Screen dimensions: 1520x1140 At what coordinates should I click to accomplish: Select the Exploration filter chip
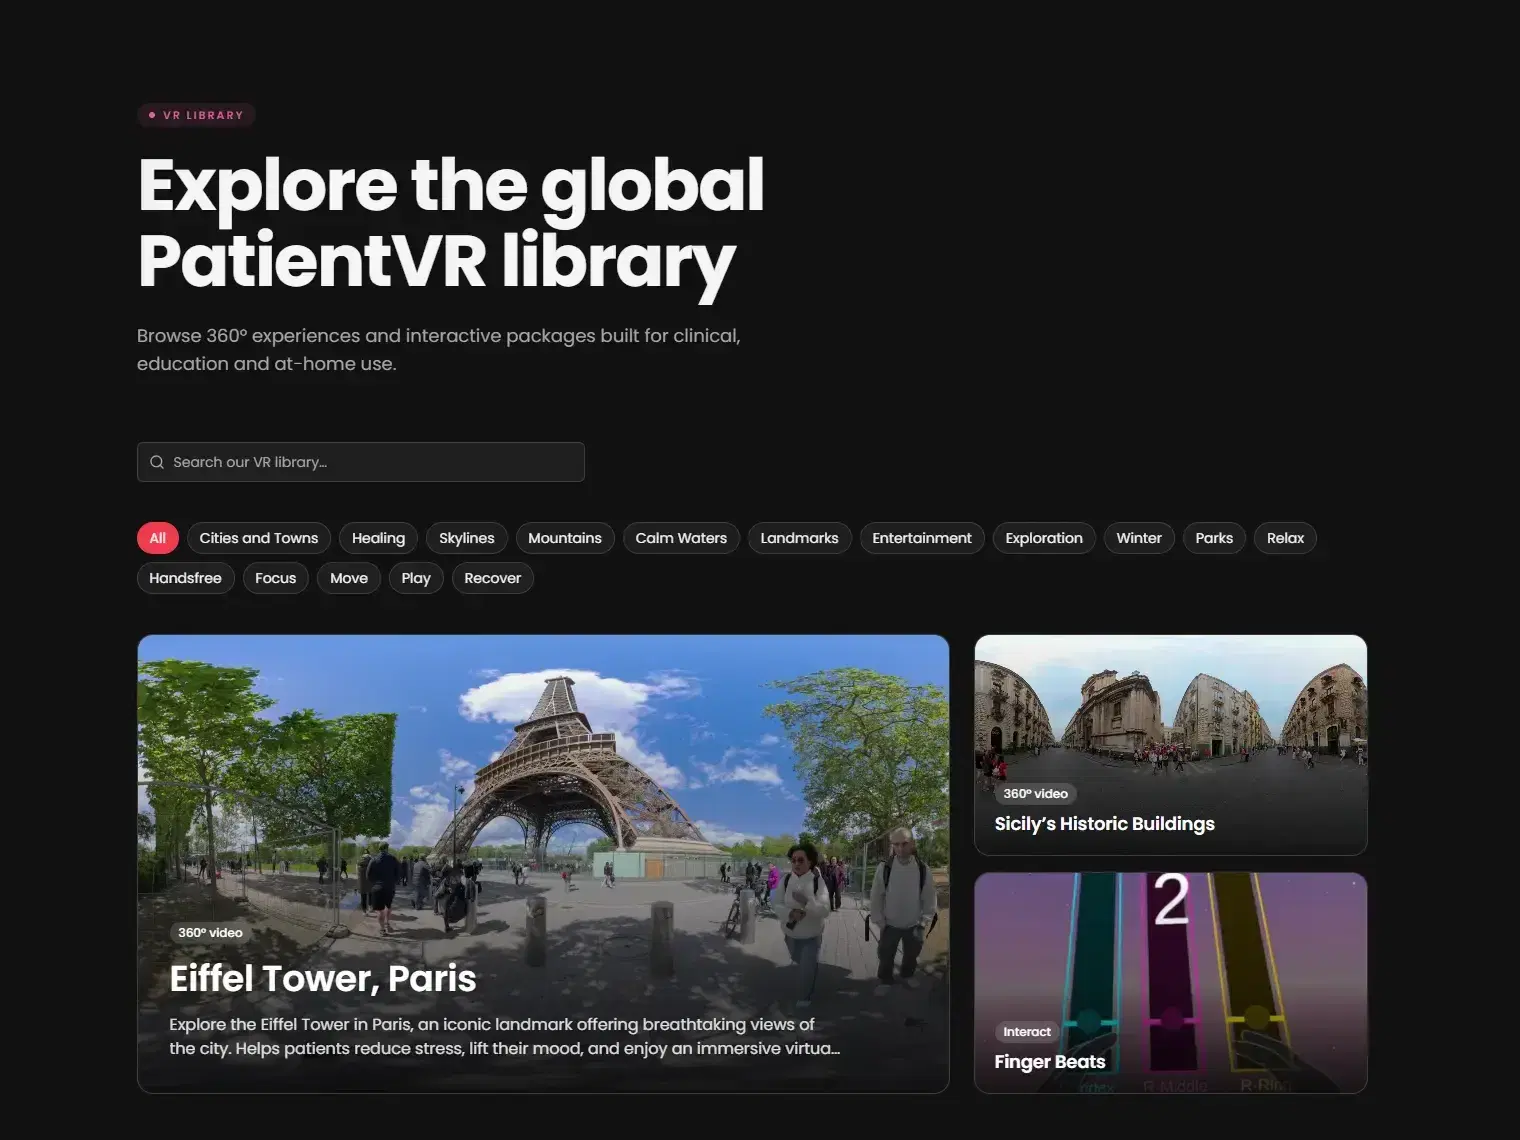click(1044, 538)
